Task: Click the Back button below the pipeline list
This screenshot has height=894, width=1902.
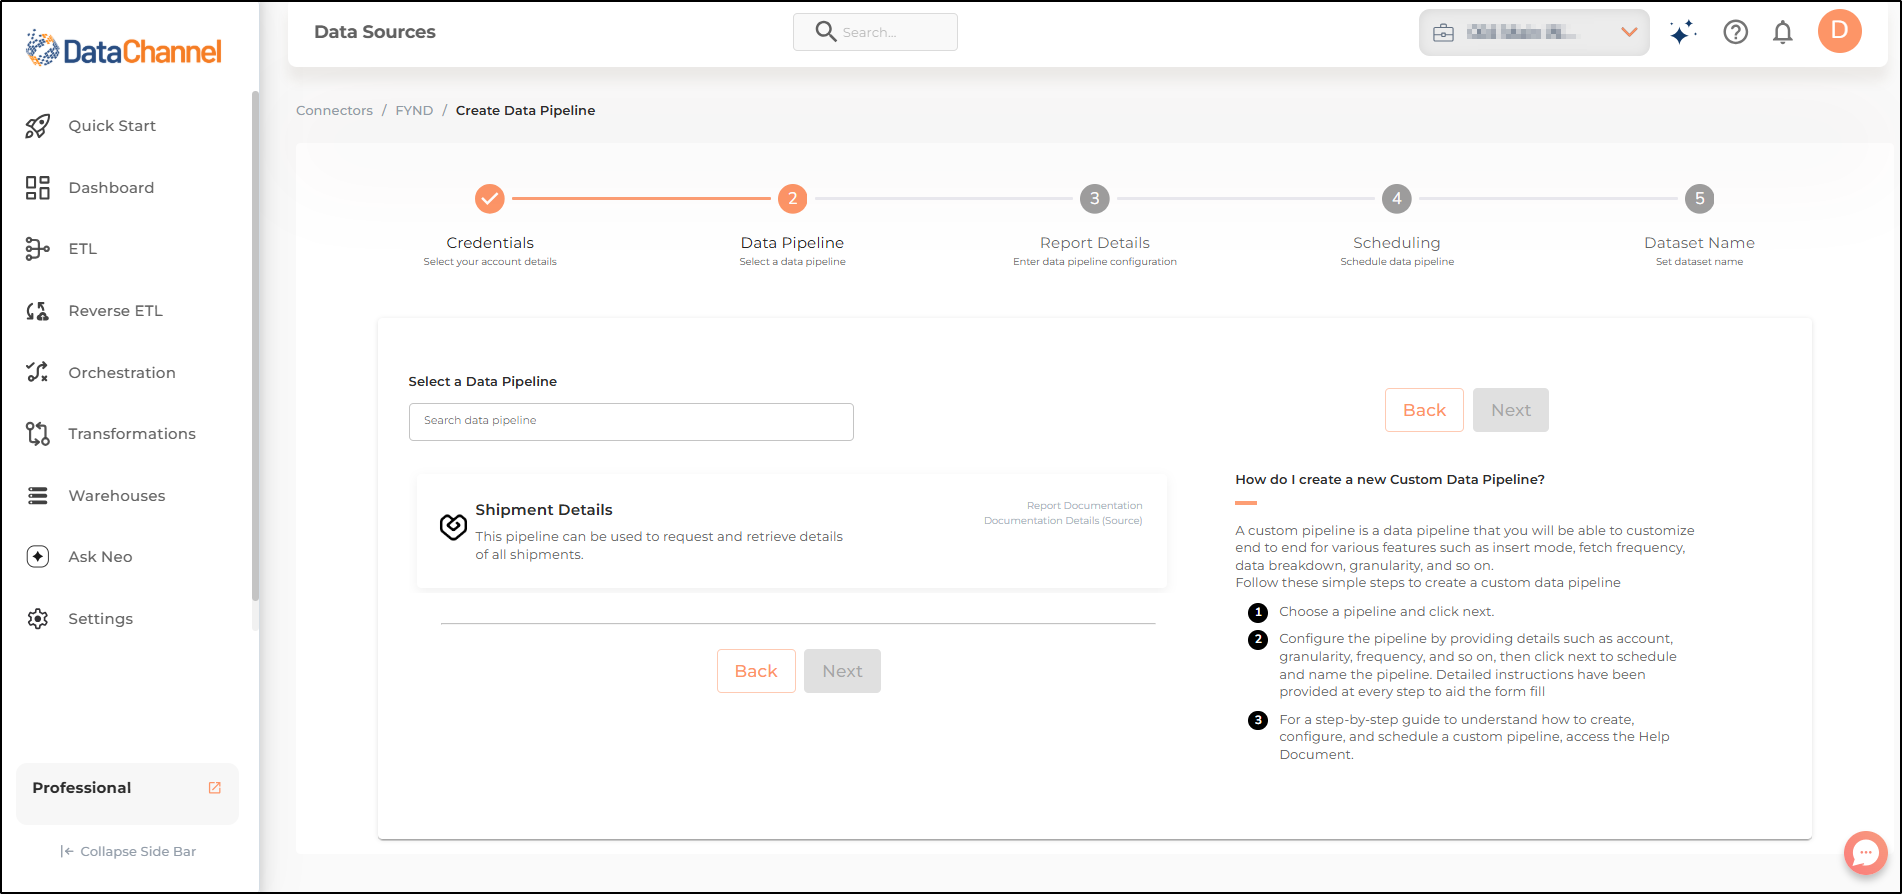Action: pyautogui.click(x=756, y=671)
